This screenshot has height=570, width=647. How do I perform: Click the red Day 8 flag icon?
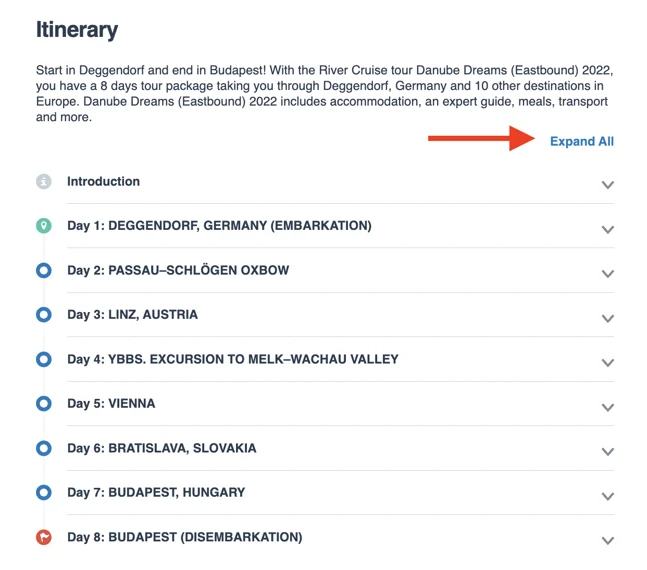[x=44, y=537]
